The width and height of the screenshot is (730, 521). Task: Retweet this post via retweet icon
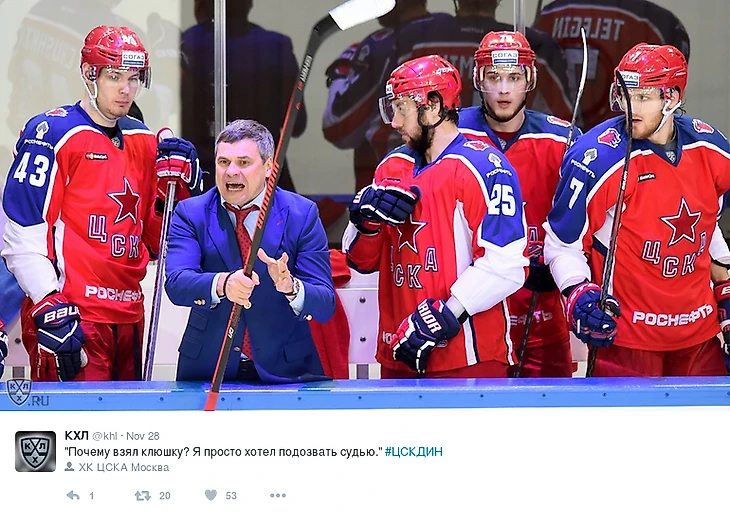coord(142,495)
